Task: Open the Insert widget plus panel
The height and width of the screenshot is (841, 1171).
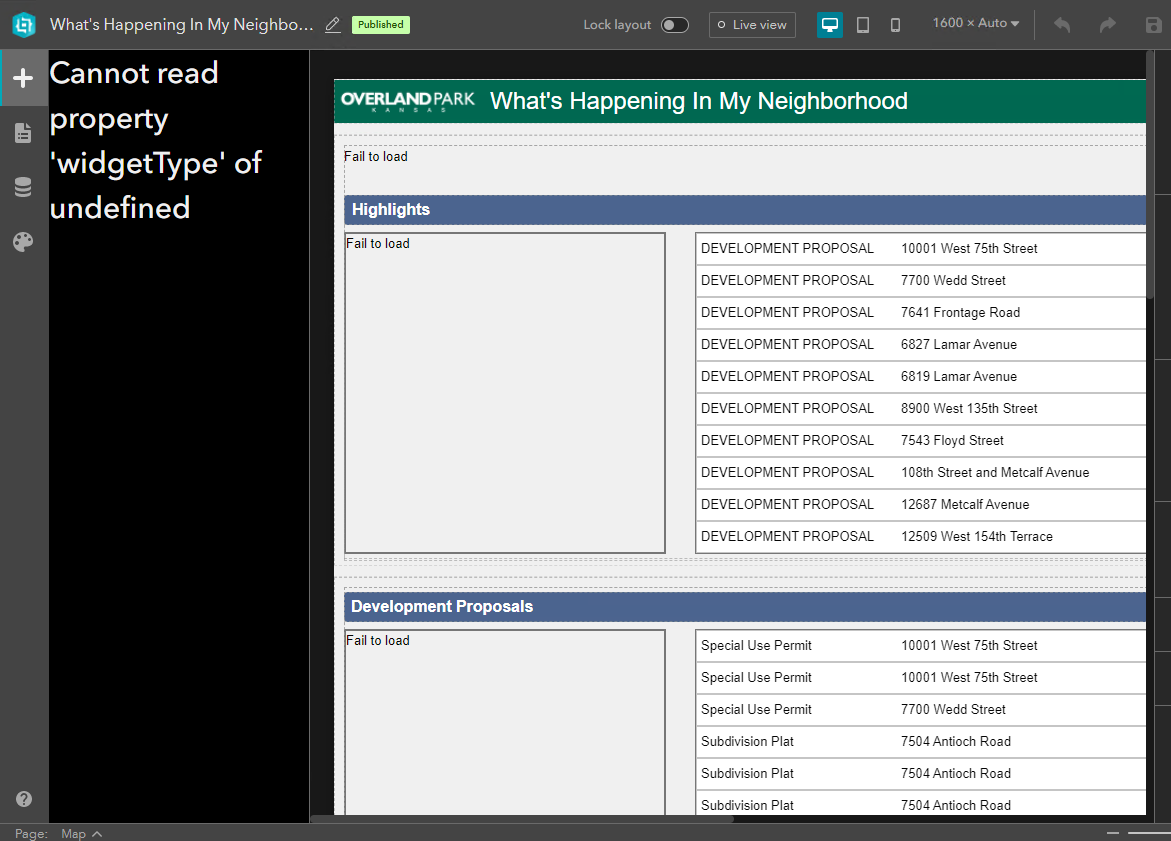Action: click(x=23, y=78)
